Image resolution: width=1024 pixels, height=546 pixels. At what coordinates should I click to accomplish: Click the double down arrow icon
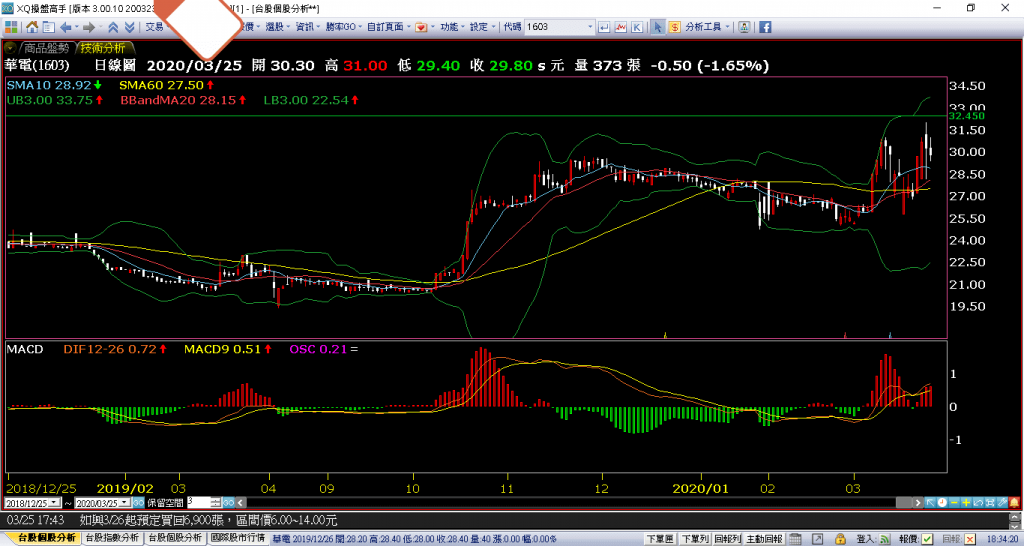(128, 27)
